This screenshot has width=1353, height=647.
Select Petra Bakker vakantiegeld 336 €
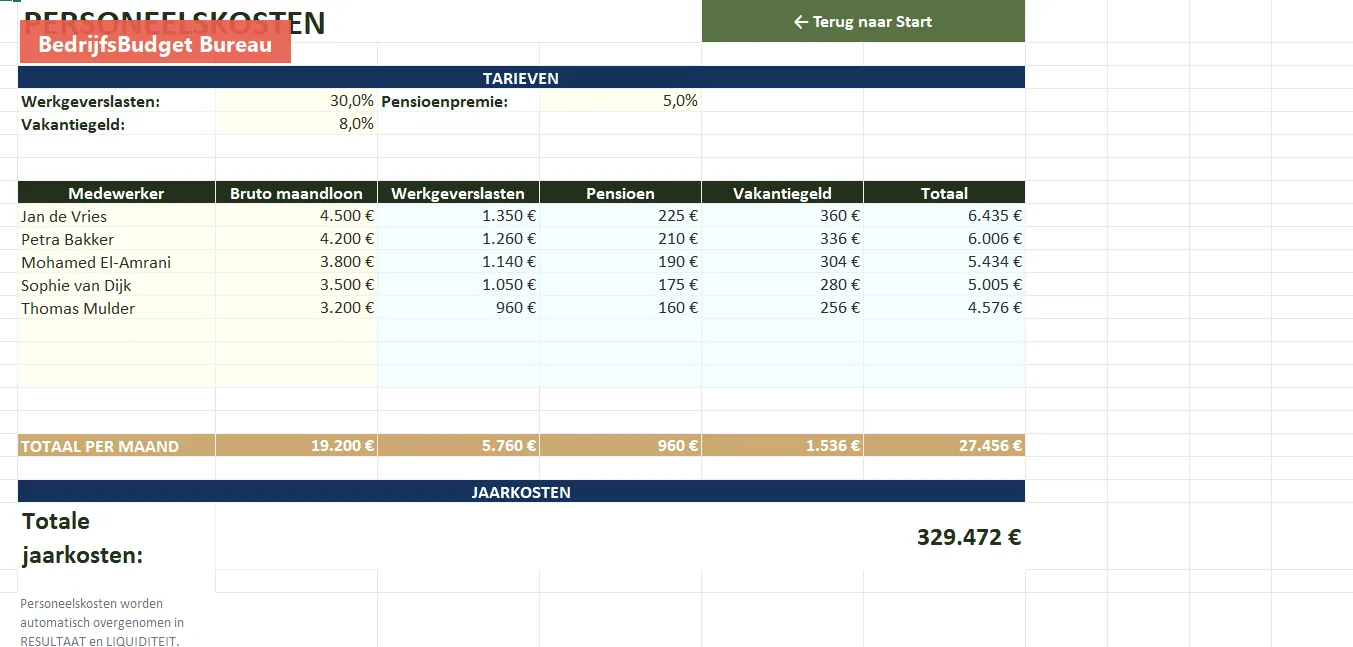point(783,239)
